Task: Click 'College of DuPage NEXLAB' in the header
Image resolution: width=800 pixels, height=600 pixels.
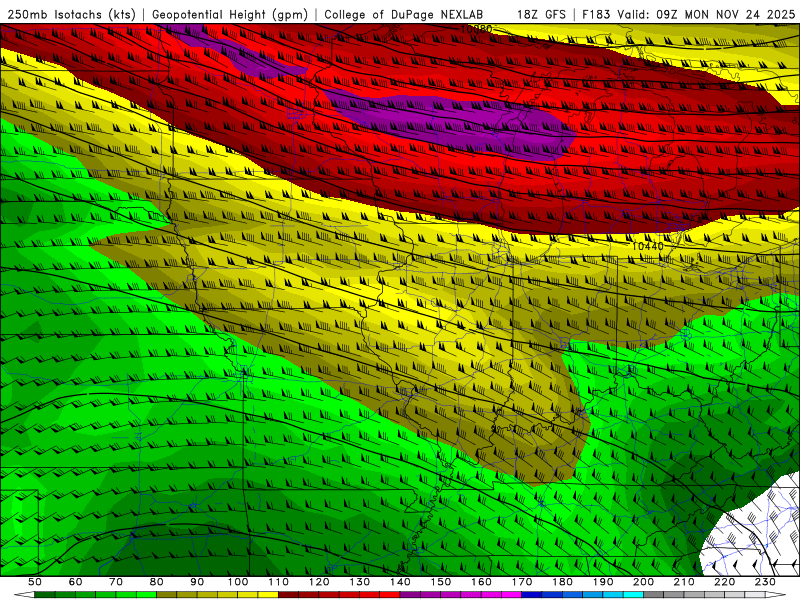Action: (404, 15)
